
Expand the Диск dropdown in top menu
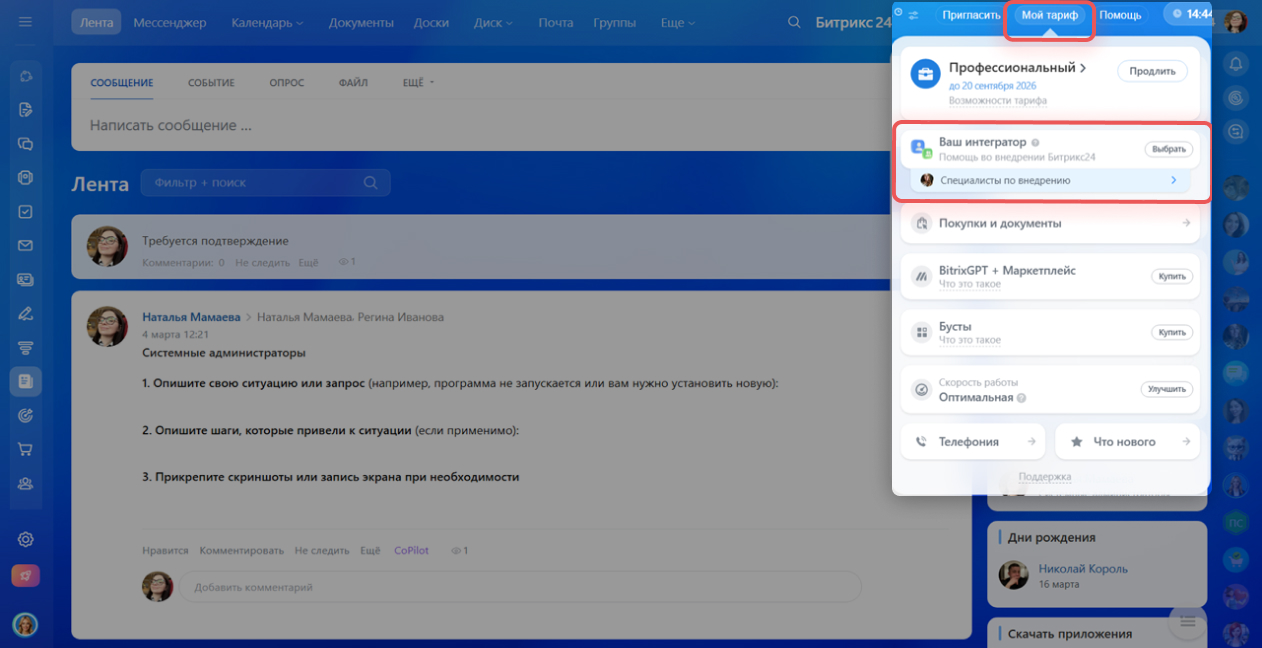coord(501,22)
